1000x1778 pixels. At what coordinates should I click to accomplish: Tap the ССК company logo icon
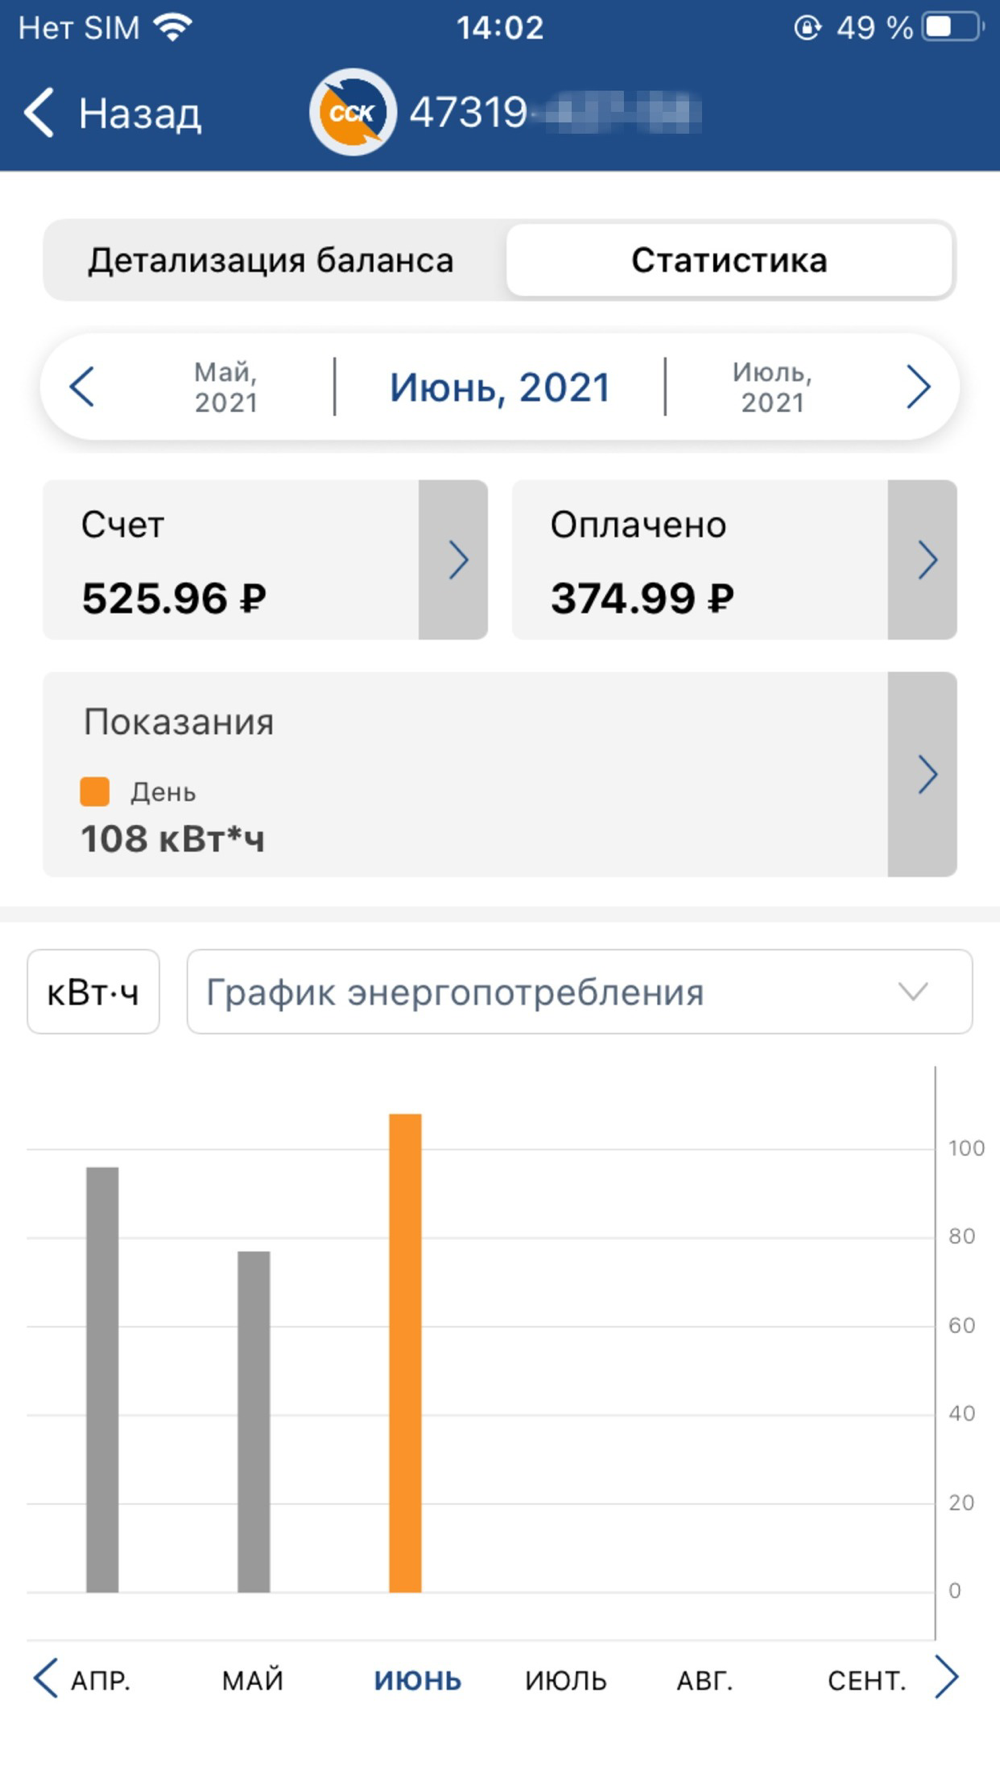click(x=352, y=112)
